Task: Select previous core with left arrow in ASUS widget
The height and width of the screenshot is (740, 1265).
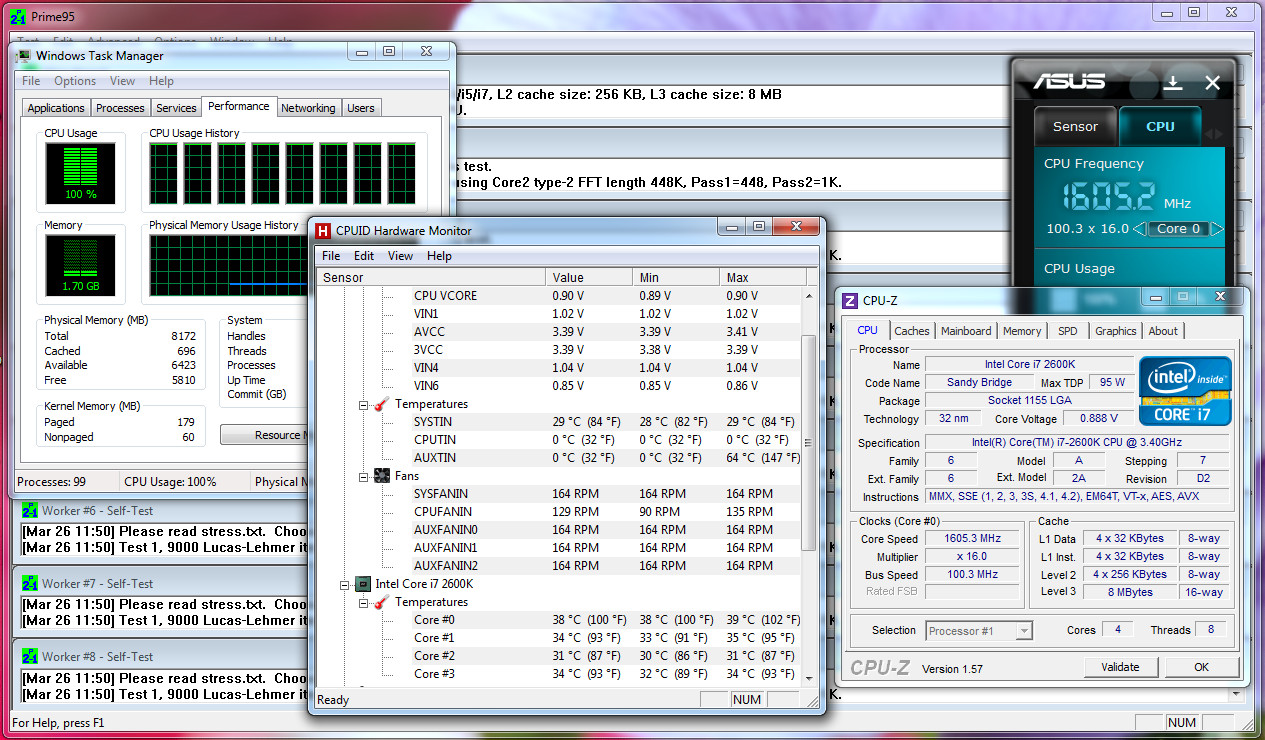Action: click(x=1139, y=229)
